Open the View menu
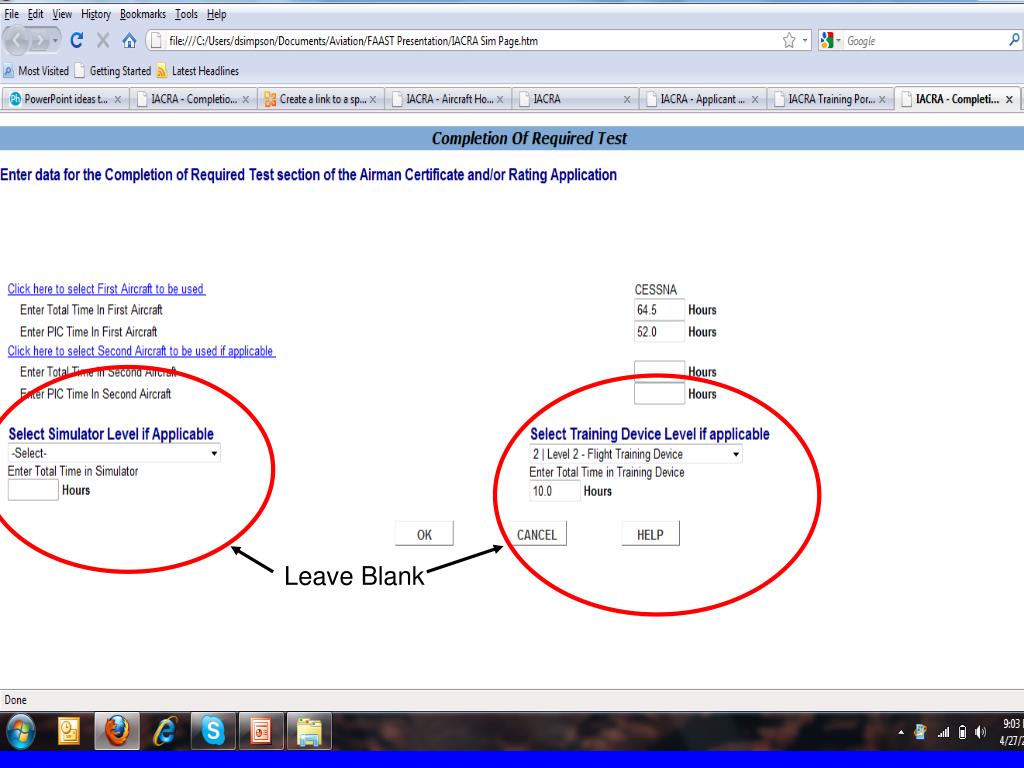 (x=62, y=14)
